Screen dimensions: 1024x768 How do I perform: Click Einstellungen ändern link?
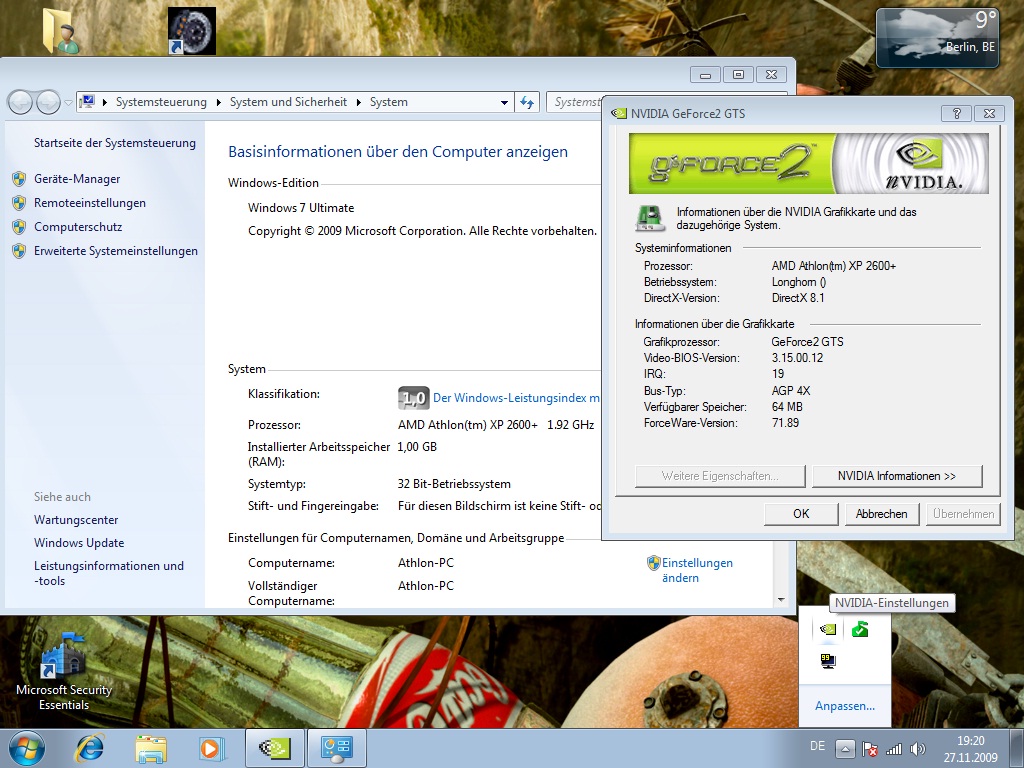click(697, 570)
